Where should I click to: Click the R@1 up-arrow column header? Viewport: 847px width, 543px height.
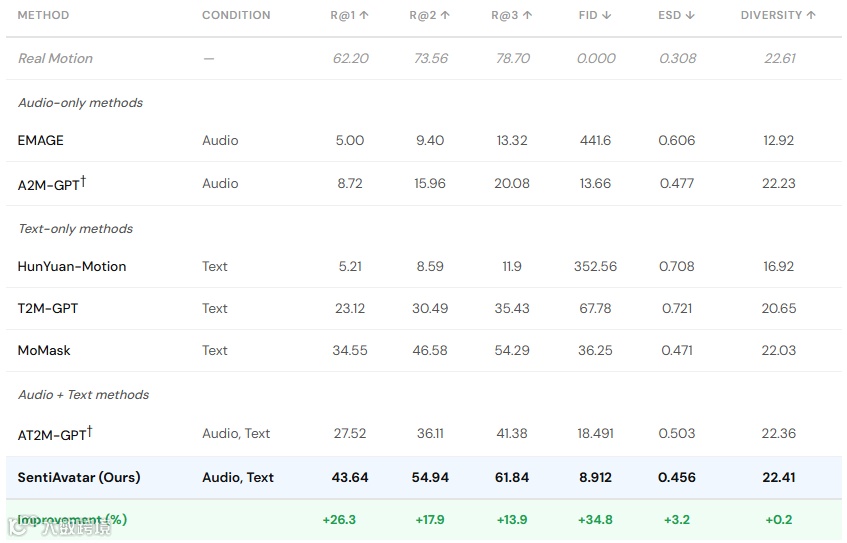[x=350, y=15]
